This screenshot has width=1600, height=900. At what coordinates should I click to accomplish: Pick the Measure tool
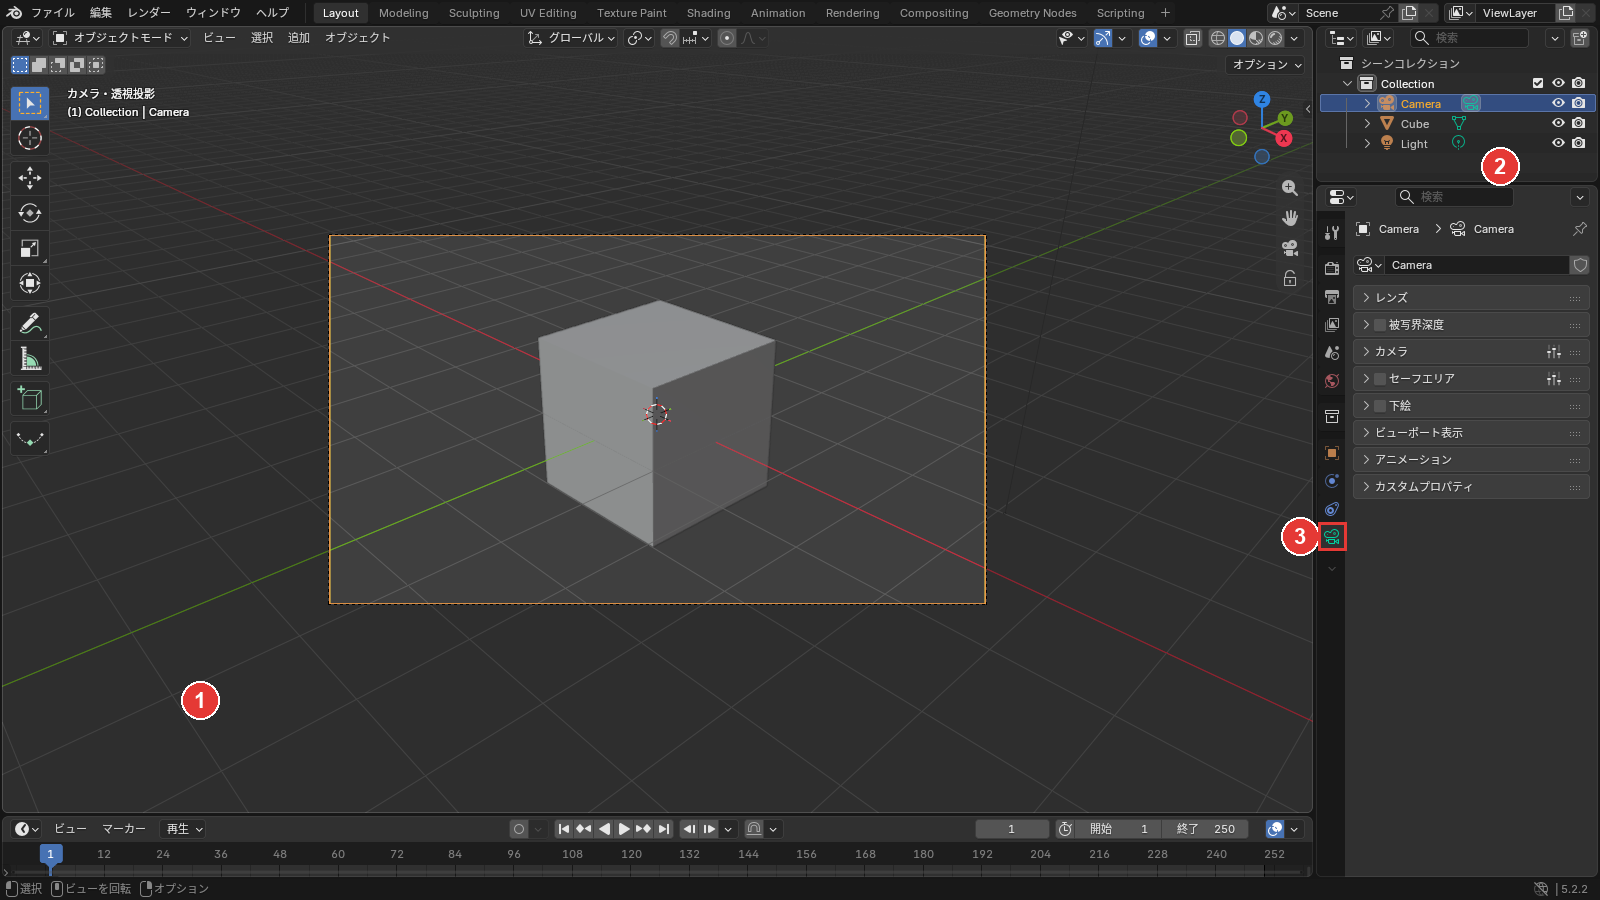[30, 359]
